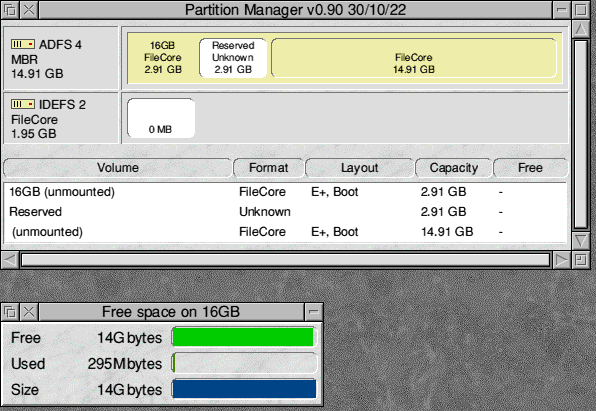Sort by the Volume column header
The image size is (596, 411).
click(117, 168)
